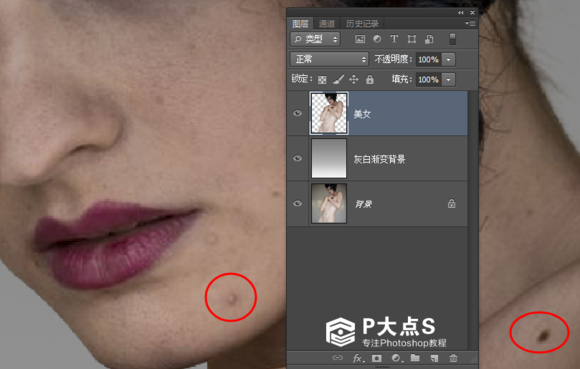Expand the 不透明度 opacity arrow
The width and height of the screenshot is (580, 369).
[449, 60]
